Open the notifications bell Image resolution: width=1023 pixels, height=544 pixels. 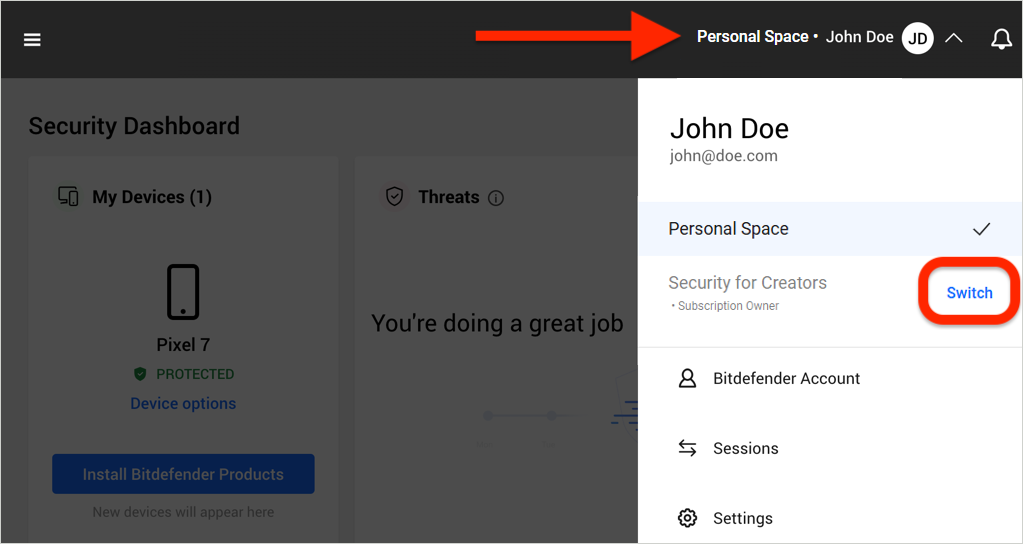[1001, 39]
